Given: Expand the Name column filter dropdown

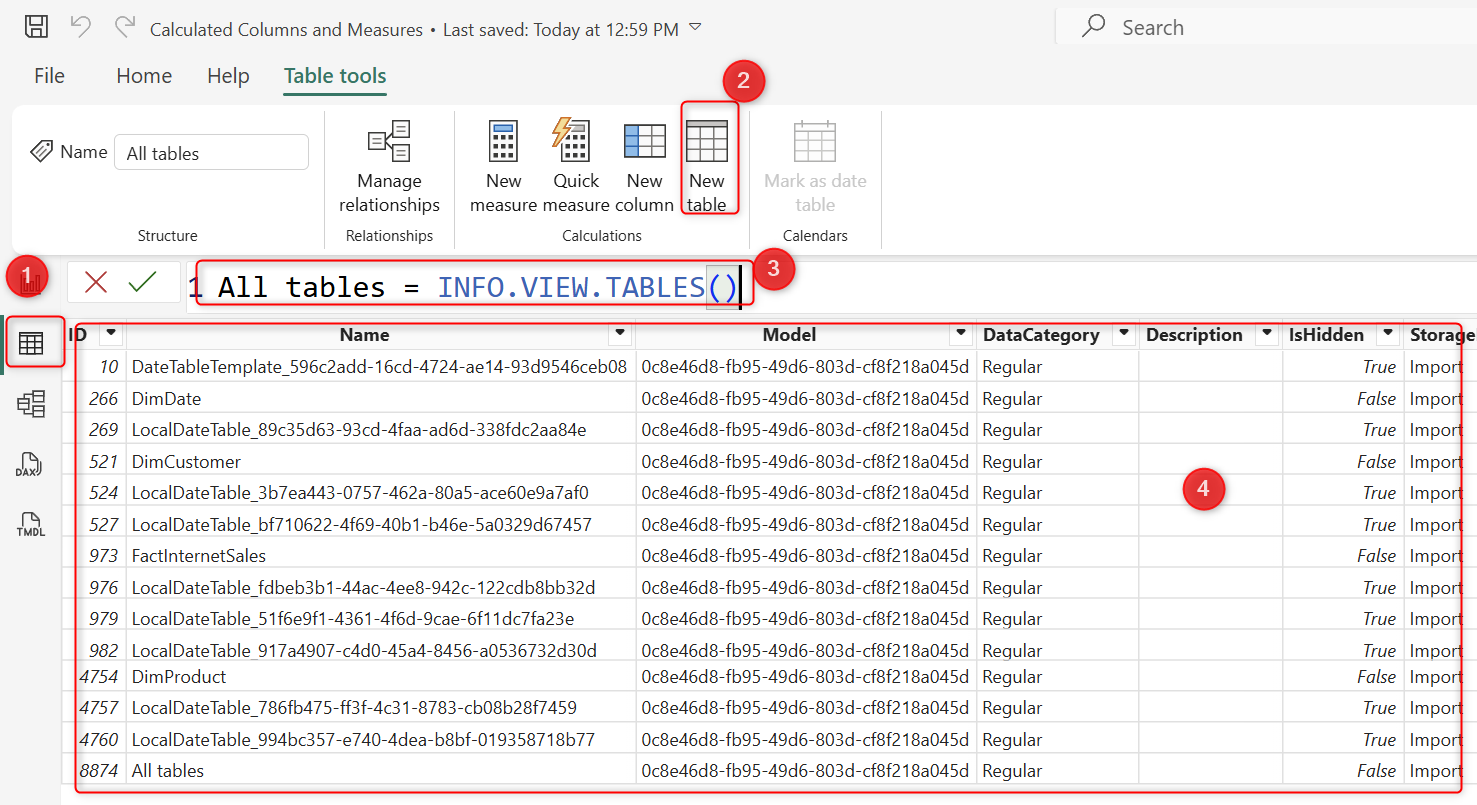Looking at the screenshot, I should coord(621,333).
